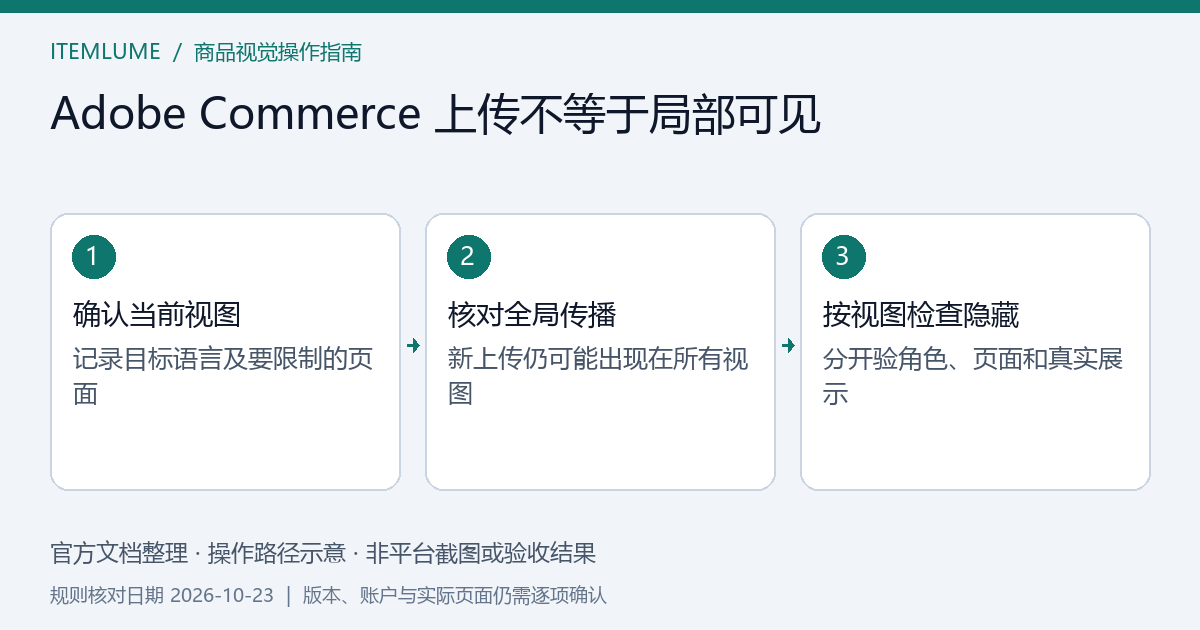The image size is (1200, 630).
Task: Click the arrow between steps 1 and 2
Action: [x=413, y=346]
